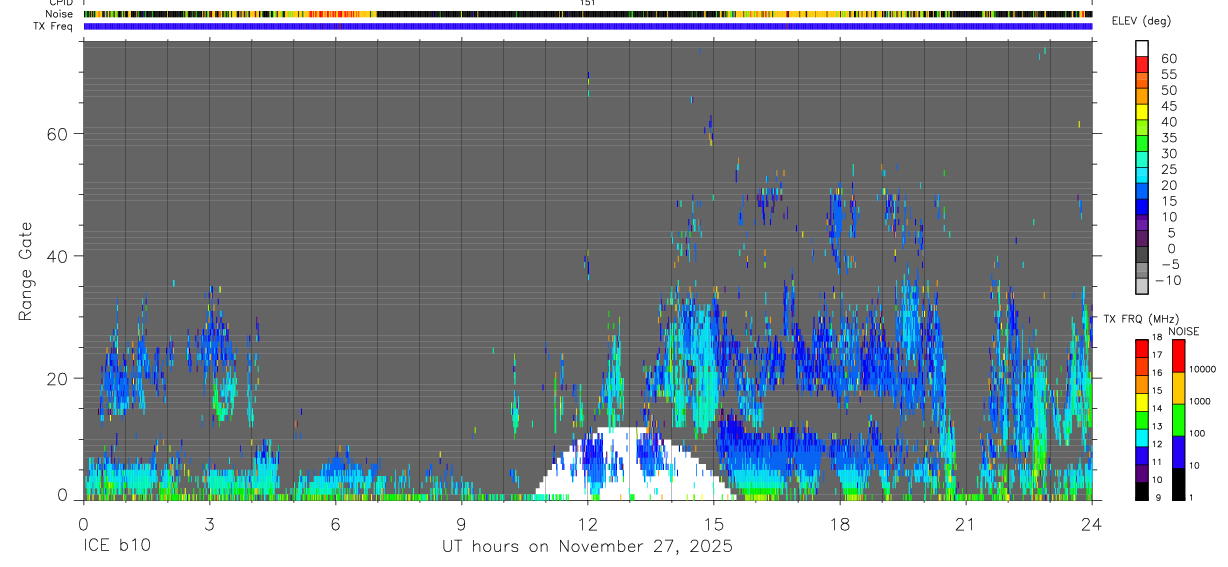
Task: Click the red swatch in ELEV scale
Action: coord(1142,64)
